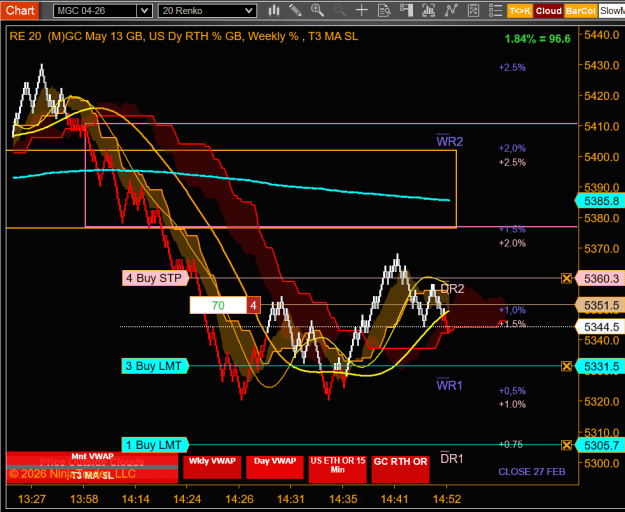The width and height of the screenshot is (625, 512).
Task: Click the T3 MA SL button
Action: click(x=92, y=476)
